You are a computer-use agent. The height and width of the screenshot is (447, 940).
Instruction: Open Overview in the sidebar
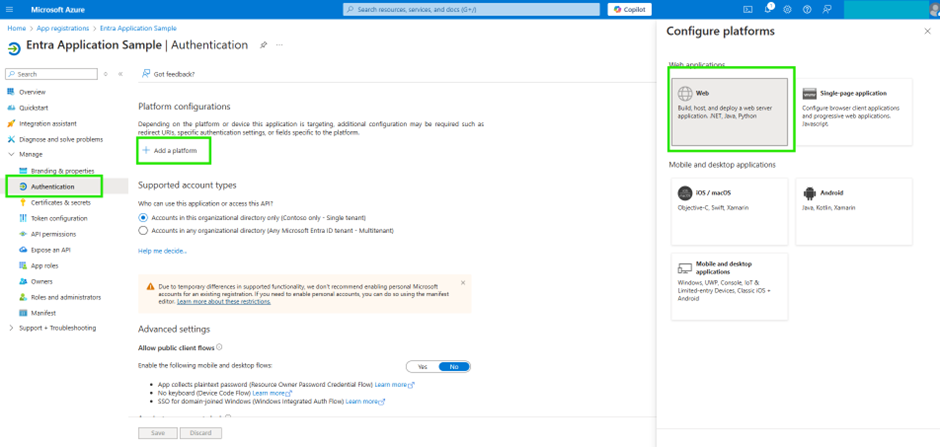point(32,92)
